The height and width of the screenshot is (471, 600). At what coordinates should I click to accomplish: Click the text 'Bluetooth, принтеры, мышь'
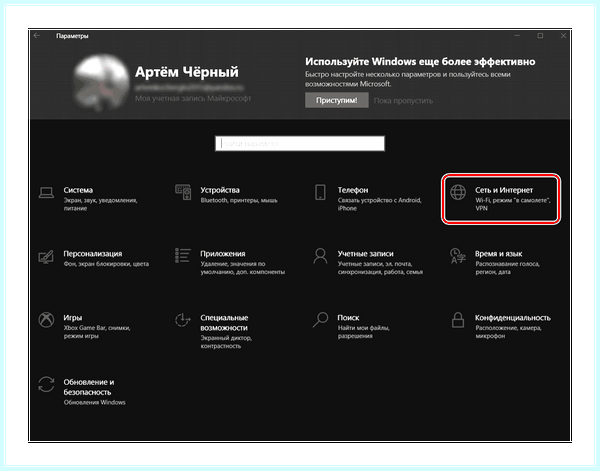[x=239, y=200]
